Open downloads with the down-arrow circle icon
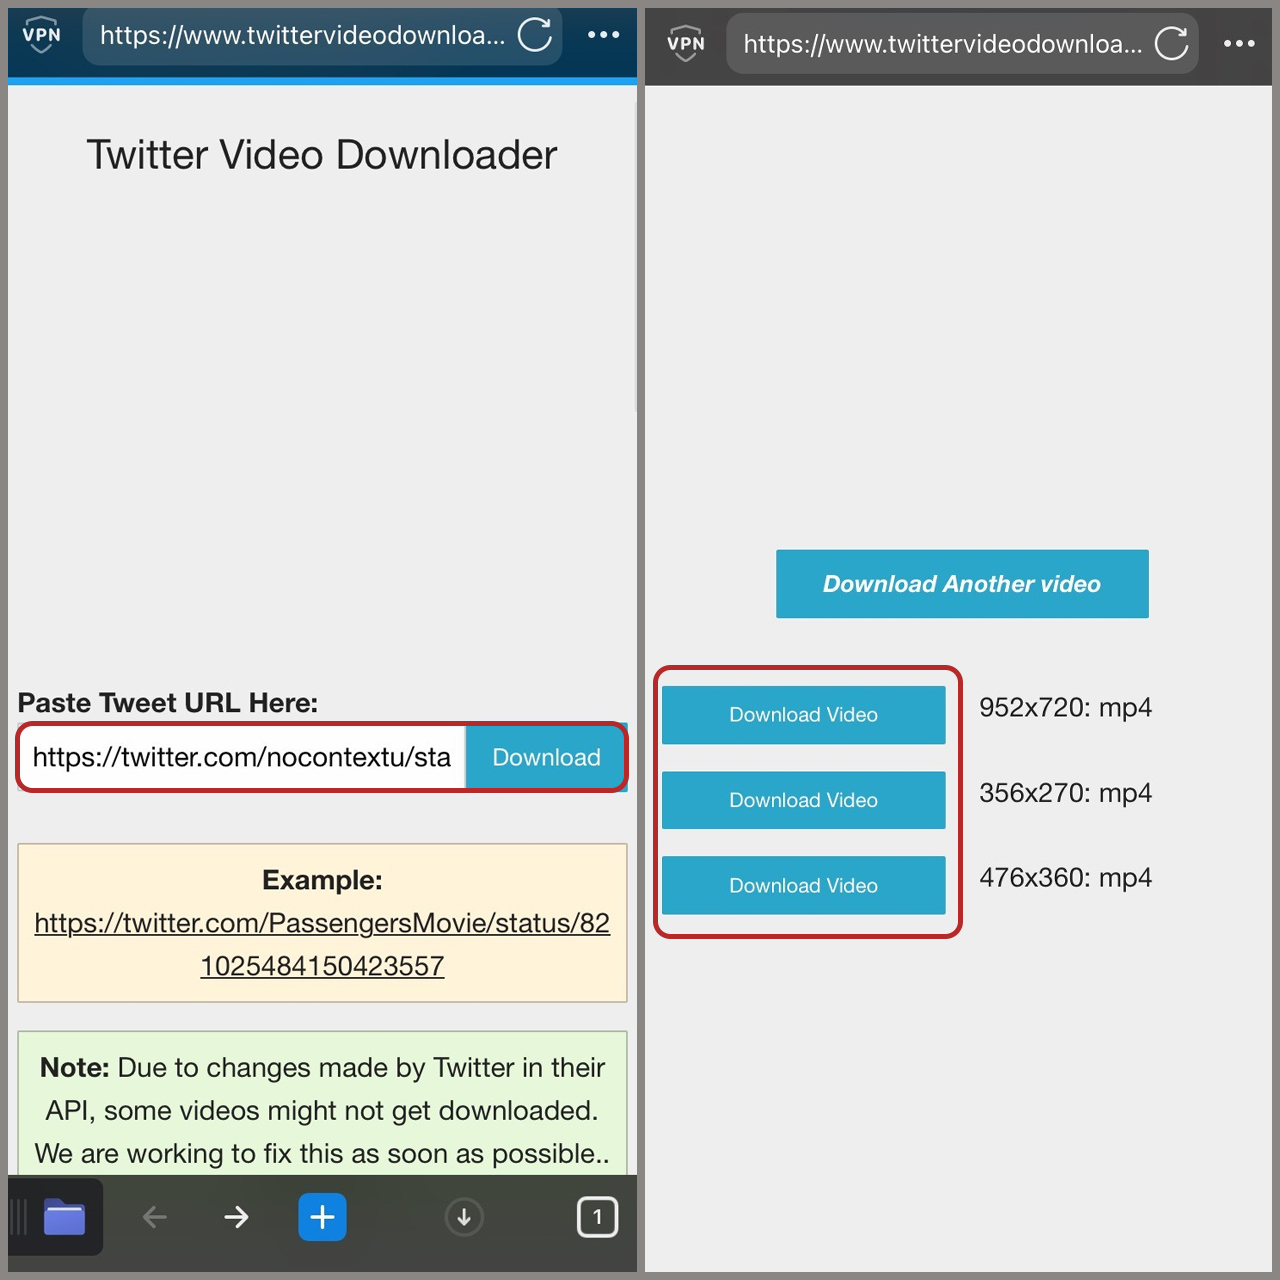 point(464,1217)
